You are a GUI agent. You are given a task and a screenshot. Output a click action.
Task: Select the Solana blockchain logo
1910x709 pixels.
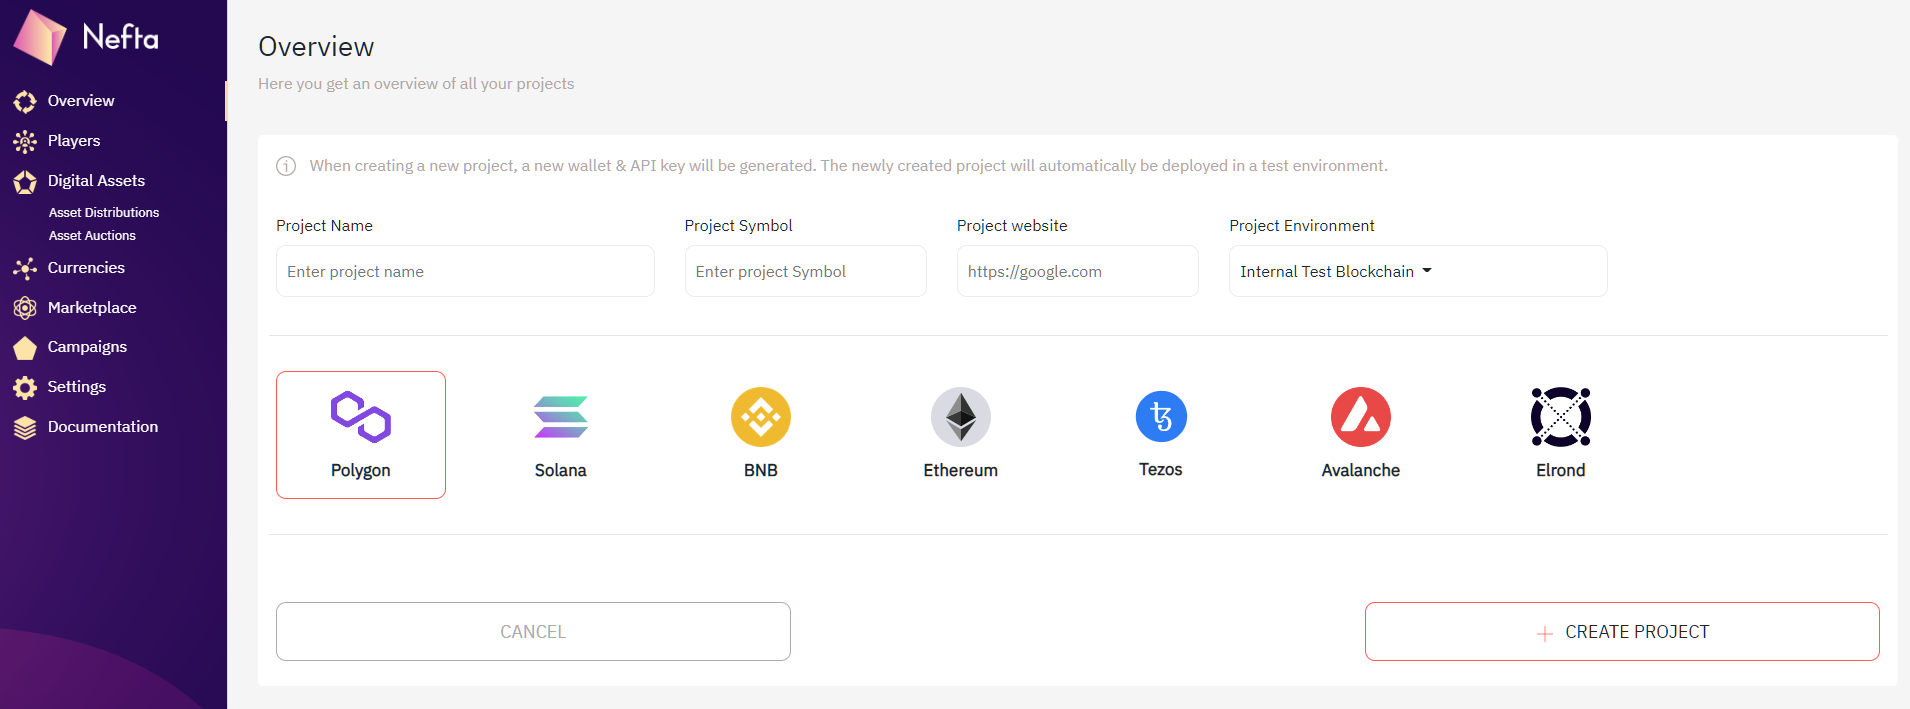click(x=561, y=417)
